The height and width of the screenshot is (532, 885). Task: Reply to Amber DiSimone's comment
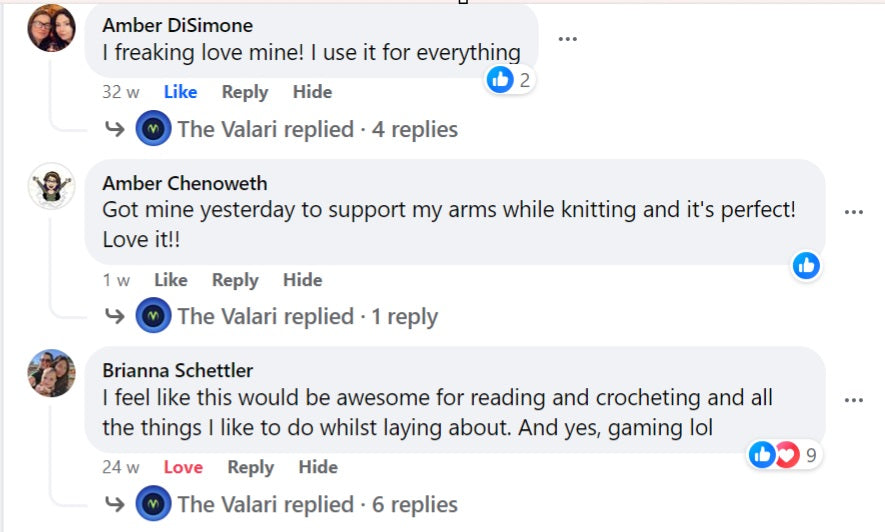point(245,92)
